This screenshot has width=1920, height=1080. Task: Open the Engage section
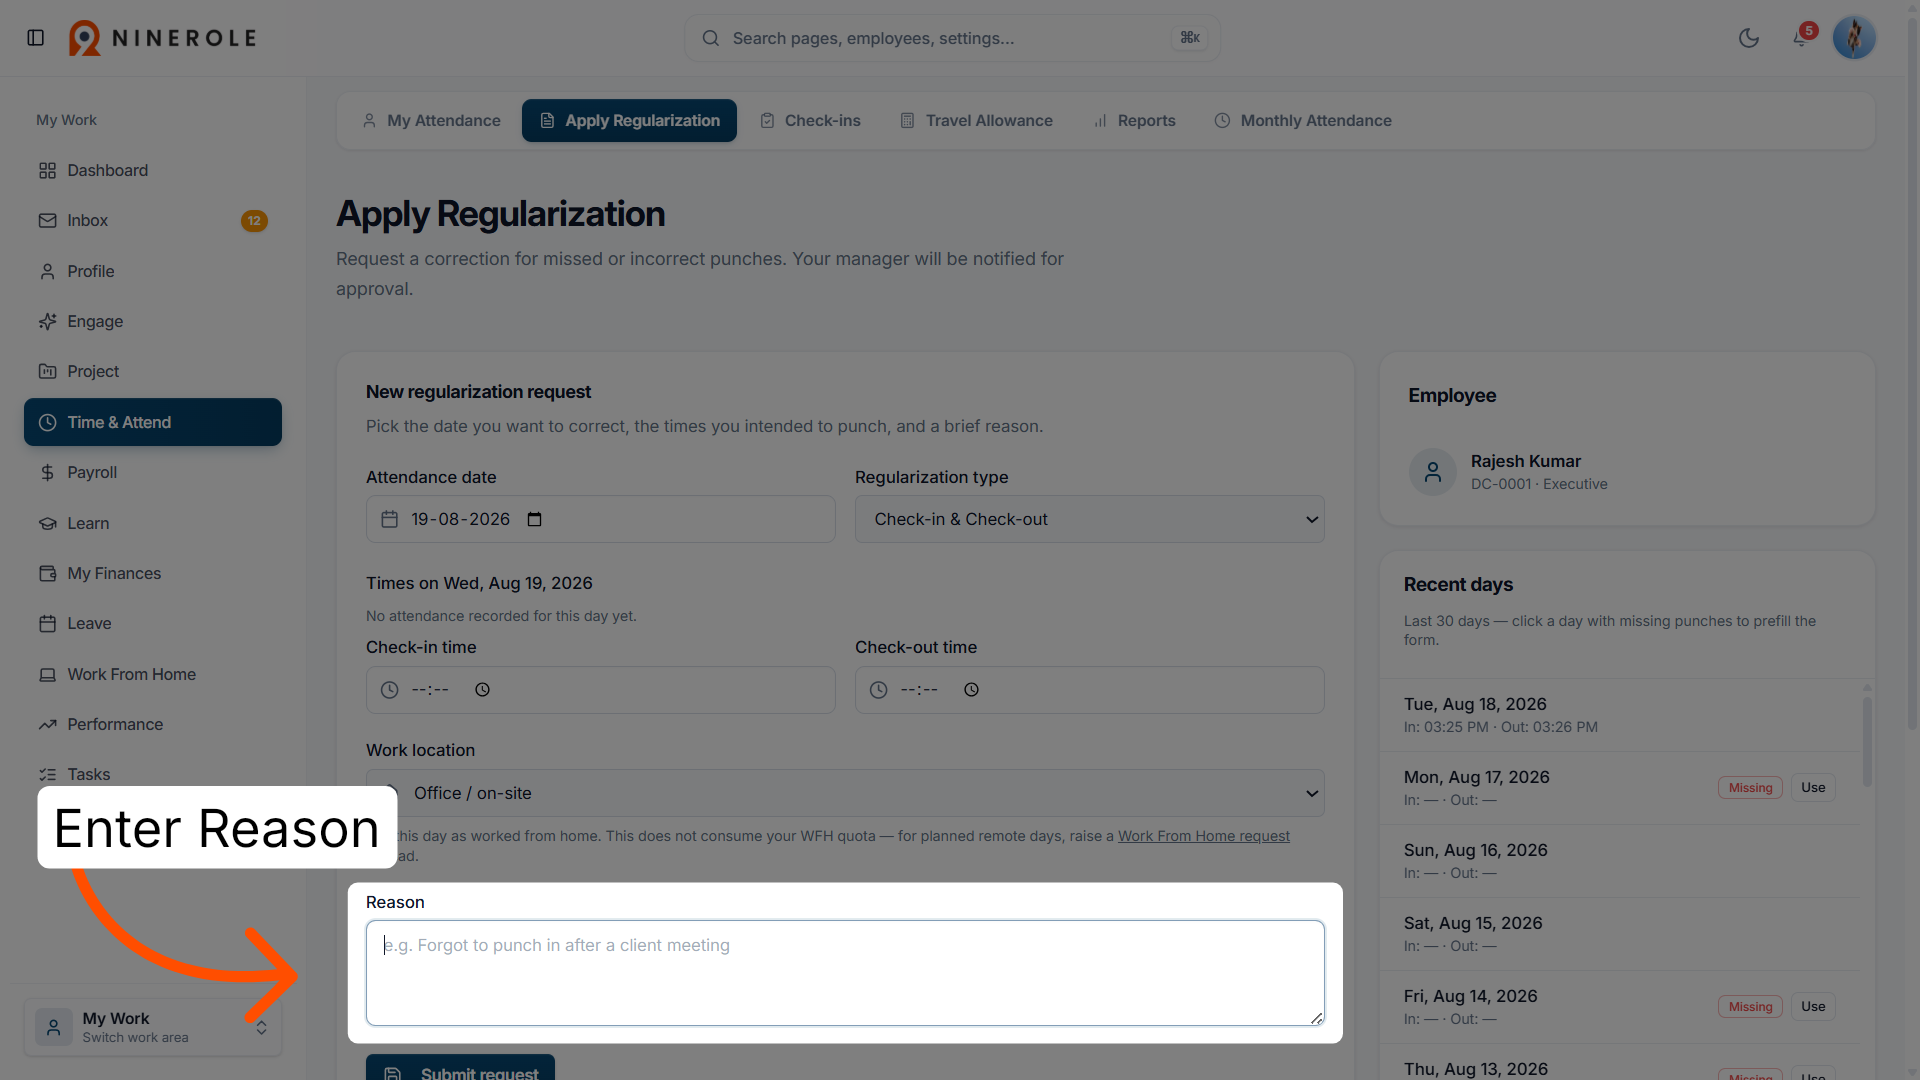coord(153,322)
